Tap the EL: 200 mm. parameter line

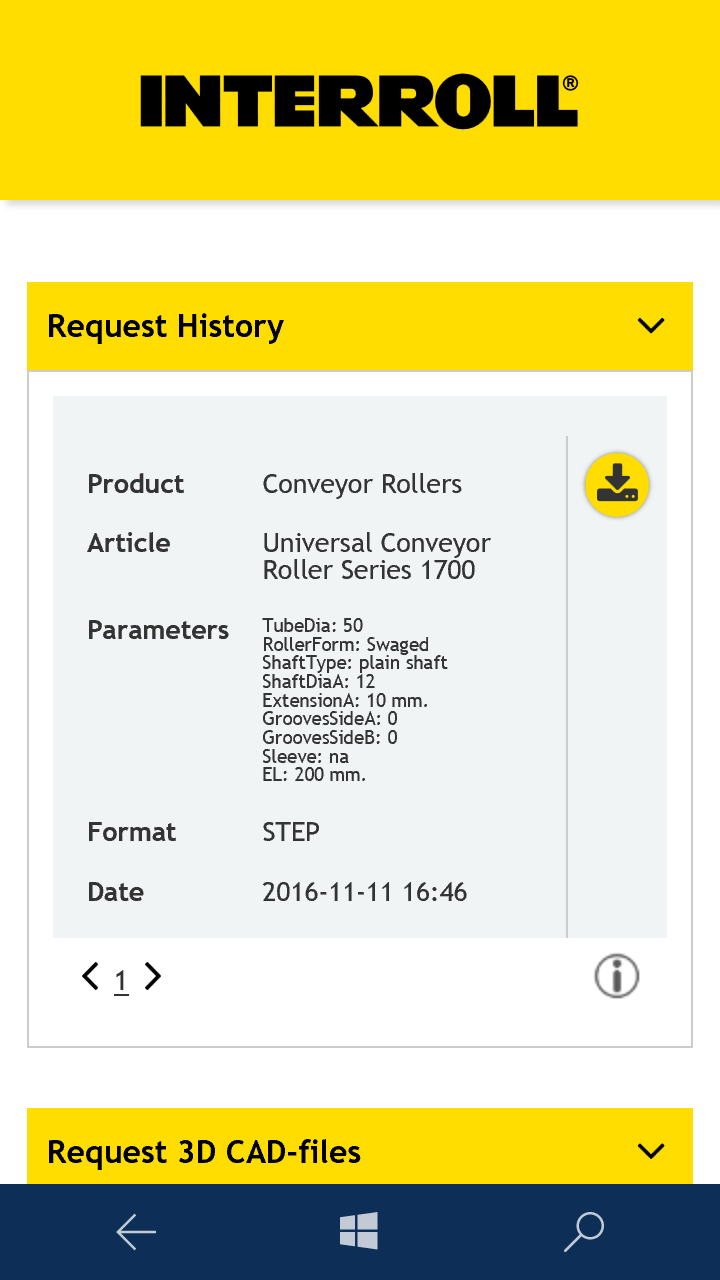coord(314,774)
